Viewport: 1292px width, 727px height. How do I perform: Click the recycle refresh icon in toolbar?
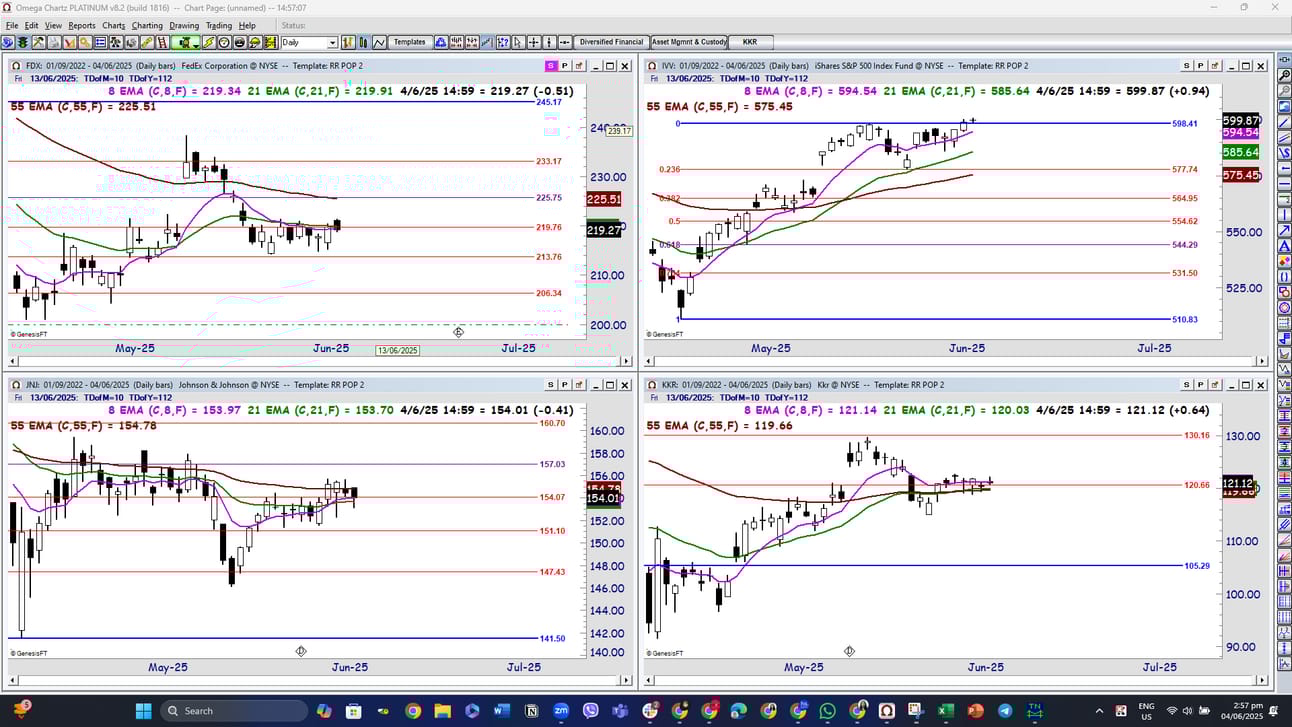point(441,42)
